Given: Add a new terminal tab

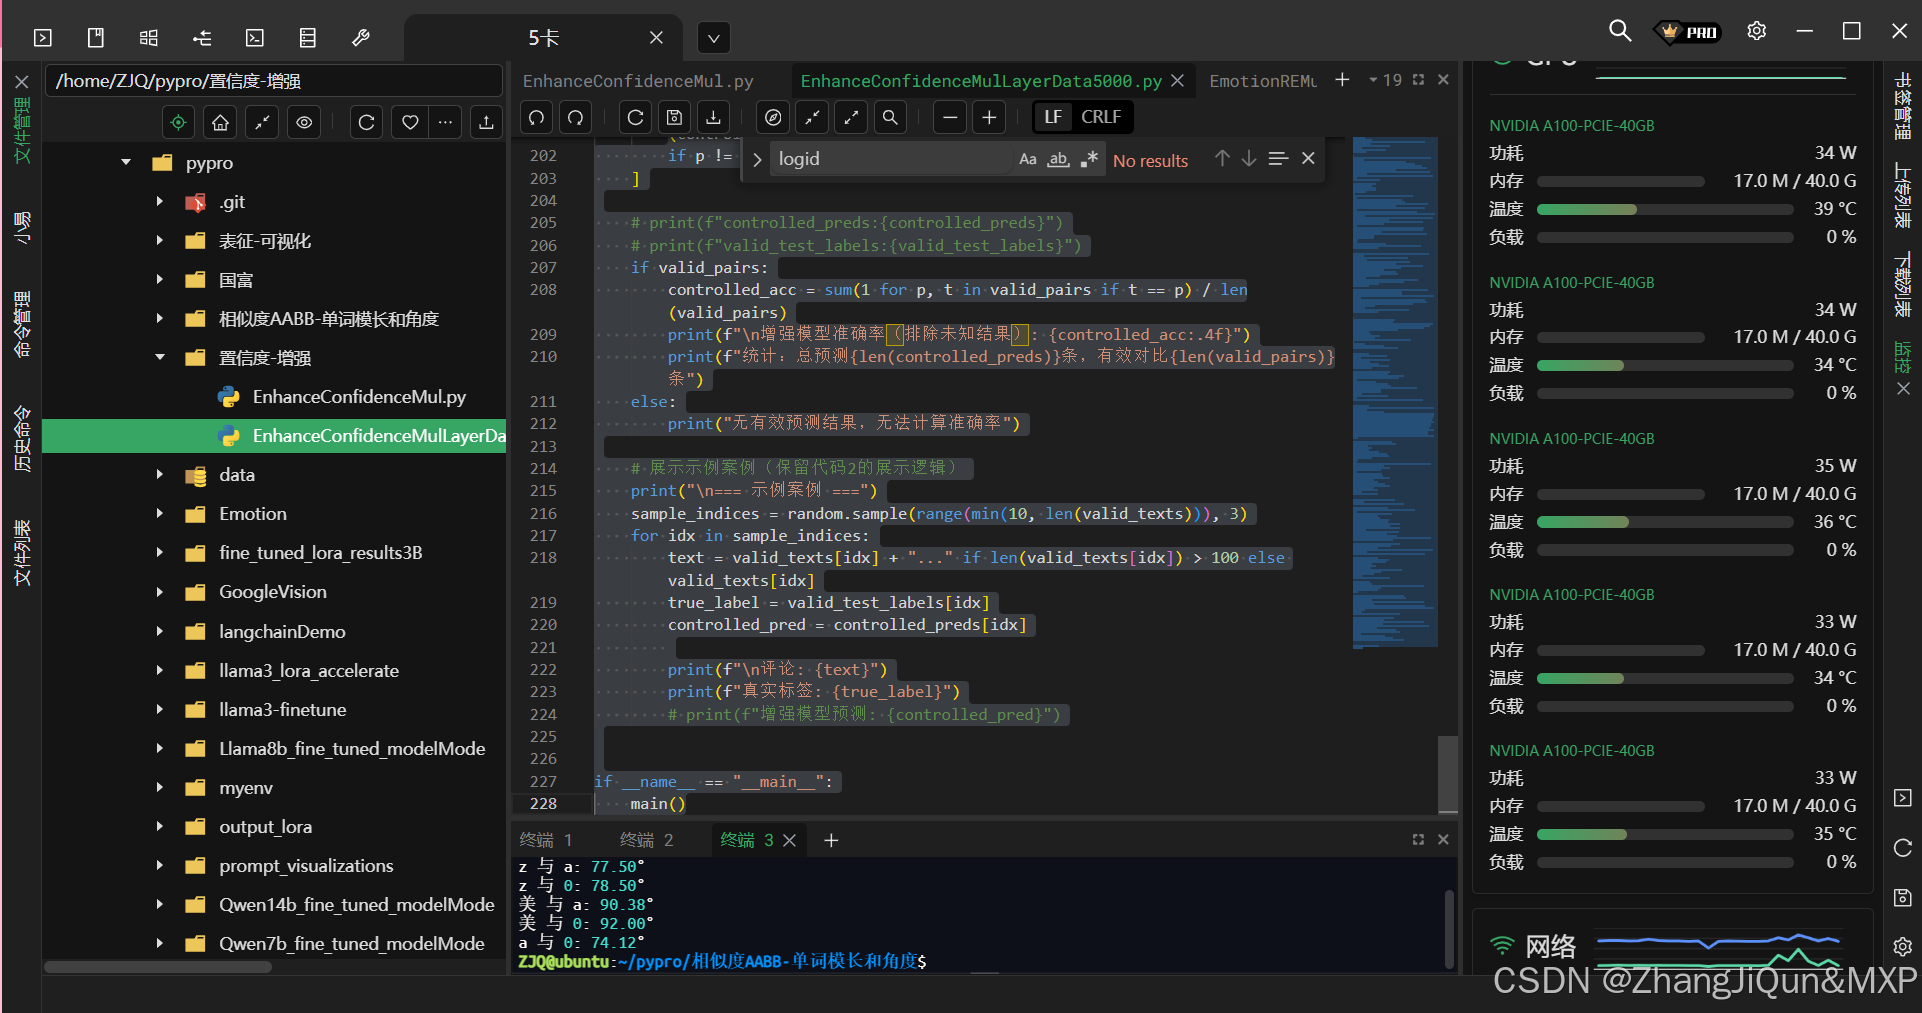Looking at the screenshot, I should (x=831, y=840).
